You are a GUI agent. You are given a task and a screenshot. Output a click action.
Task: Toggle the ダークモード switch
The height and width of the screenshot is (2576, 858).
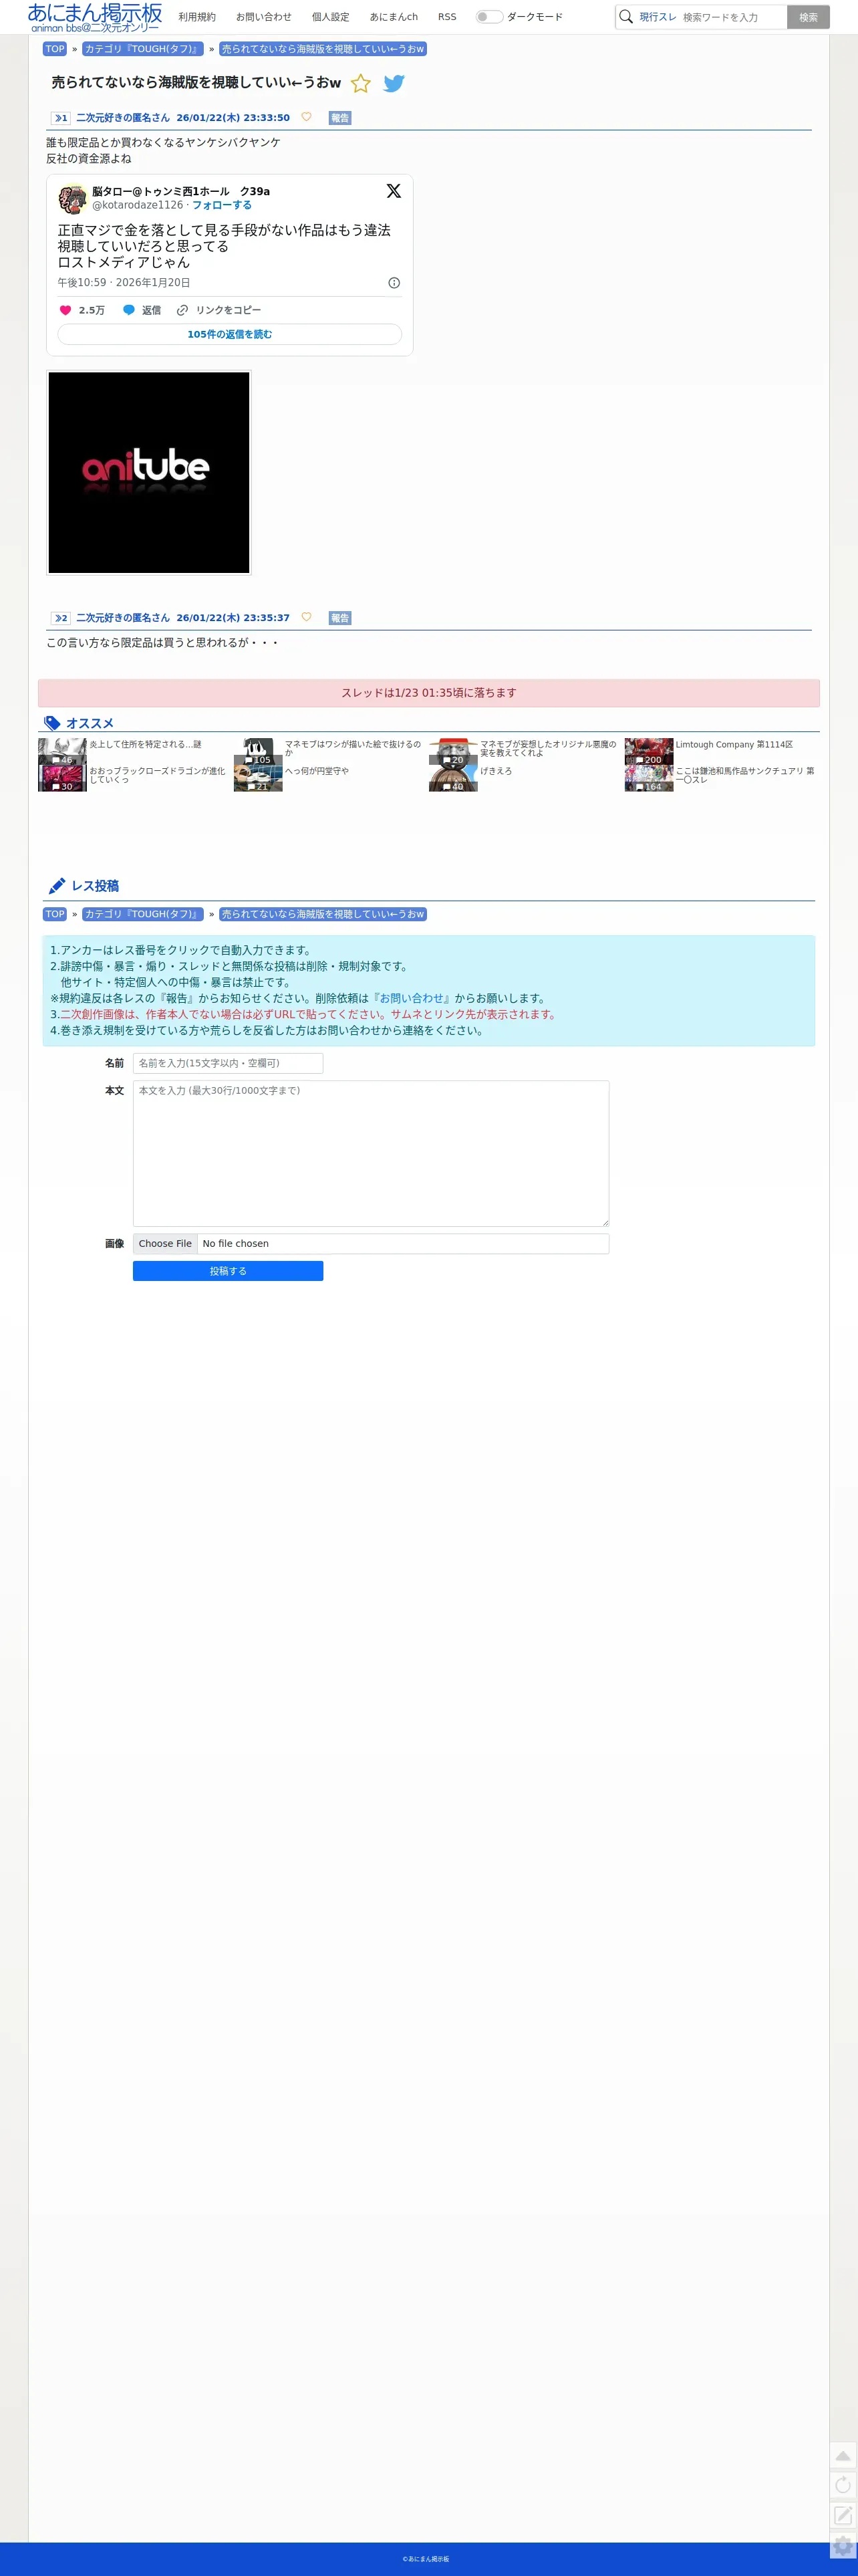(x=489, y=17)
